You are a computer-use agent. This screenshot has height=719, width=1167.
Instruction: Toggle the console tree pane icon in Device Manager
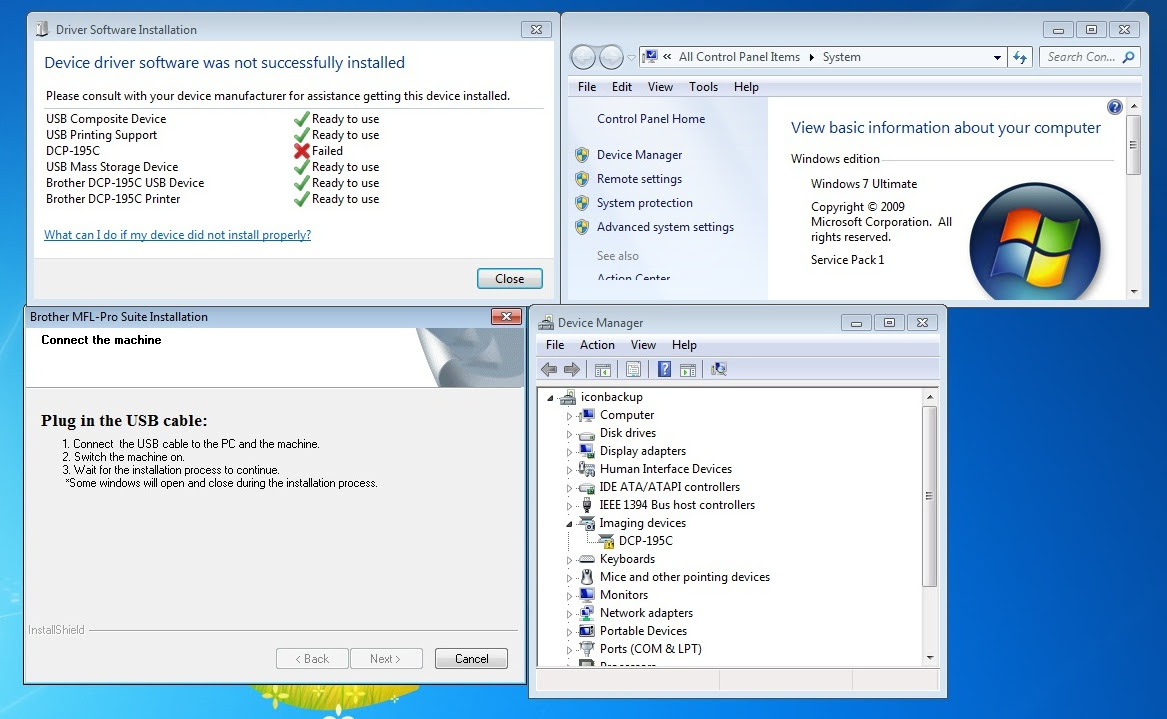(603, 369)
